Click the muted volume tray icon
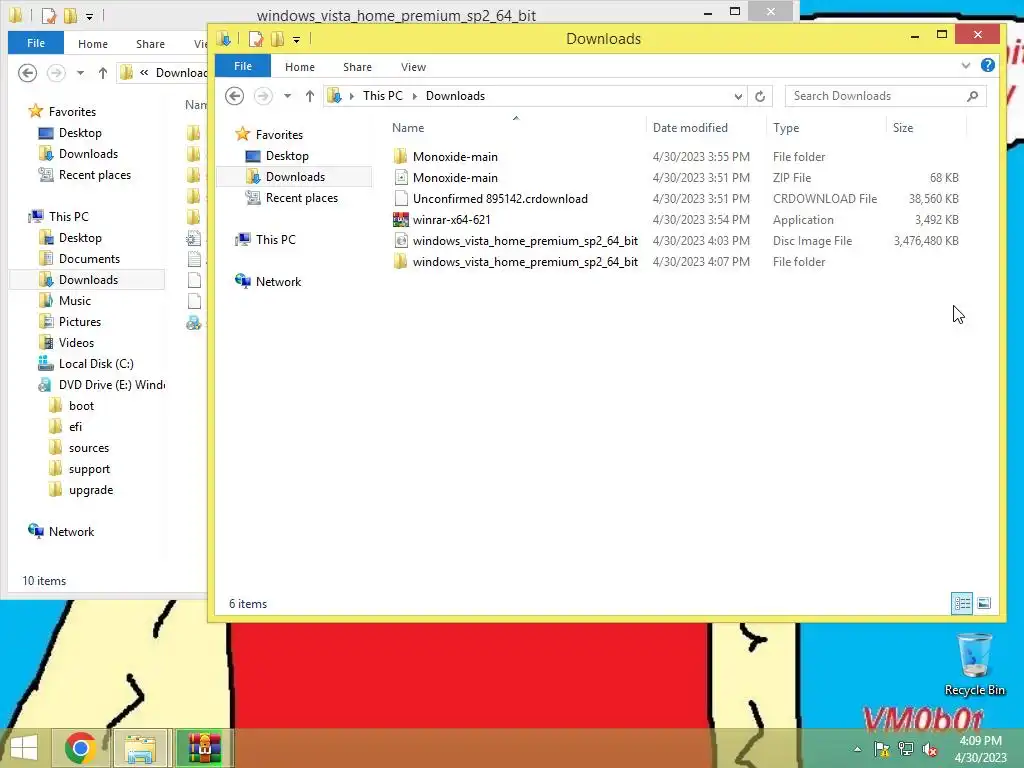This screenshot has height=768, width=1024. tap(929, 749)
